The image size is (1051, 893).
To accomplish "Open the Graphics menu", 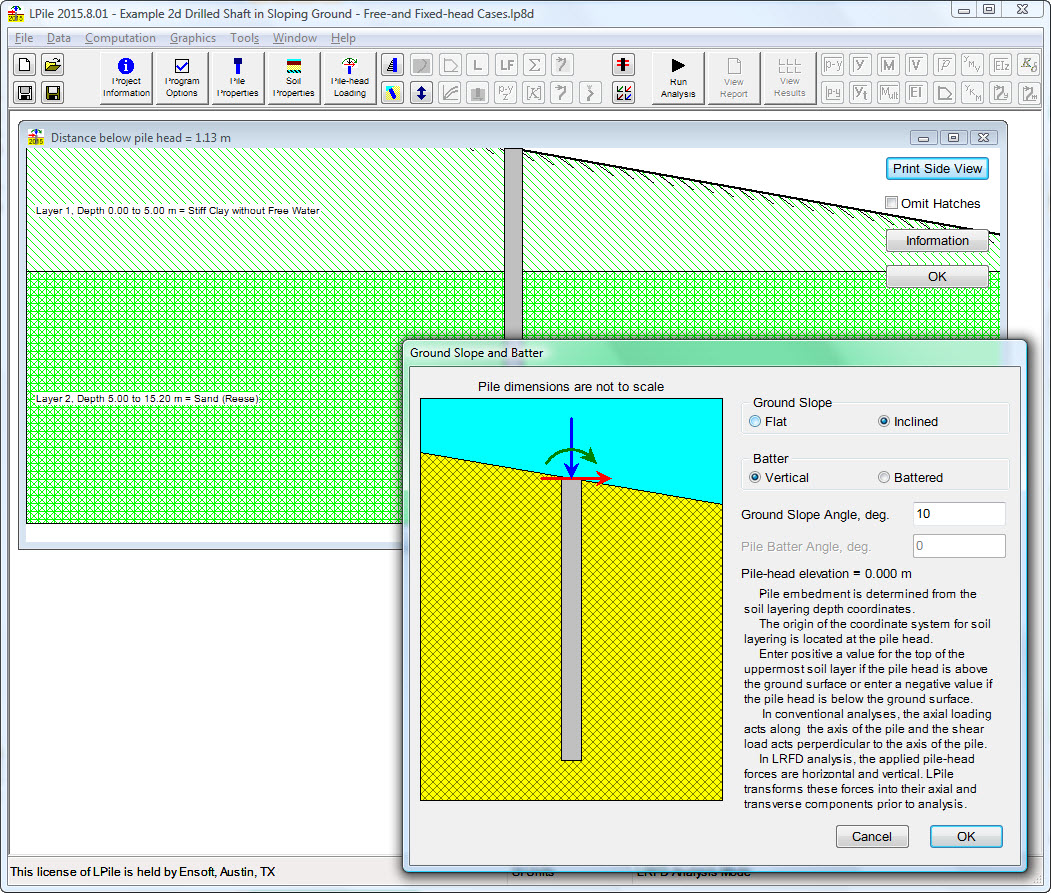I will click(x=193, y=38).
